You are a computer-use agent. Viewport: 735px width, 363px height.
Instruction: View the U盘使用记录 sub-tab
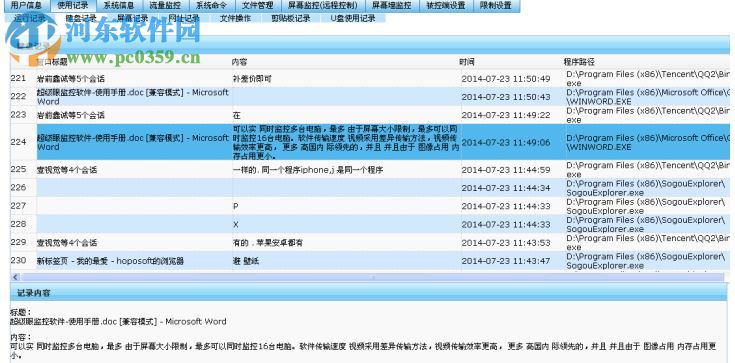coord(353,18)
